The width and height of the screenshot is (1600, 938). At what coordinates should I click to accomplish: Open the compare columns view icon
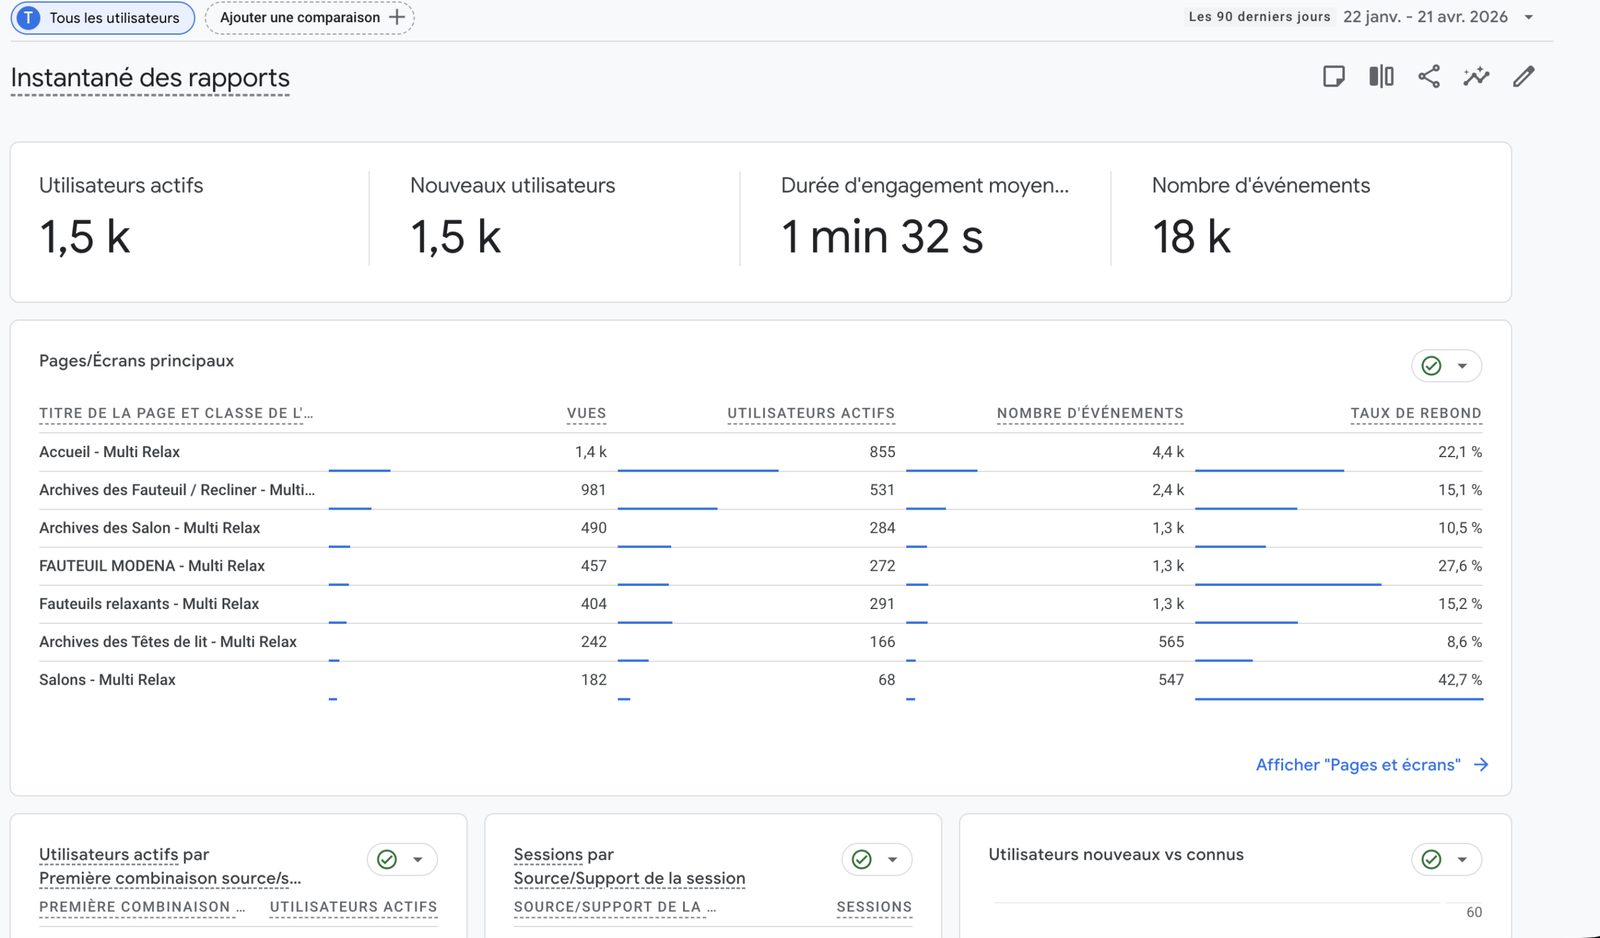[1381, 77]
